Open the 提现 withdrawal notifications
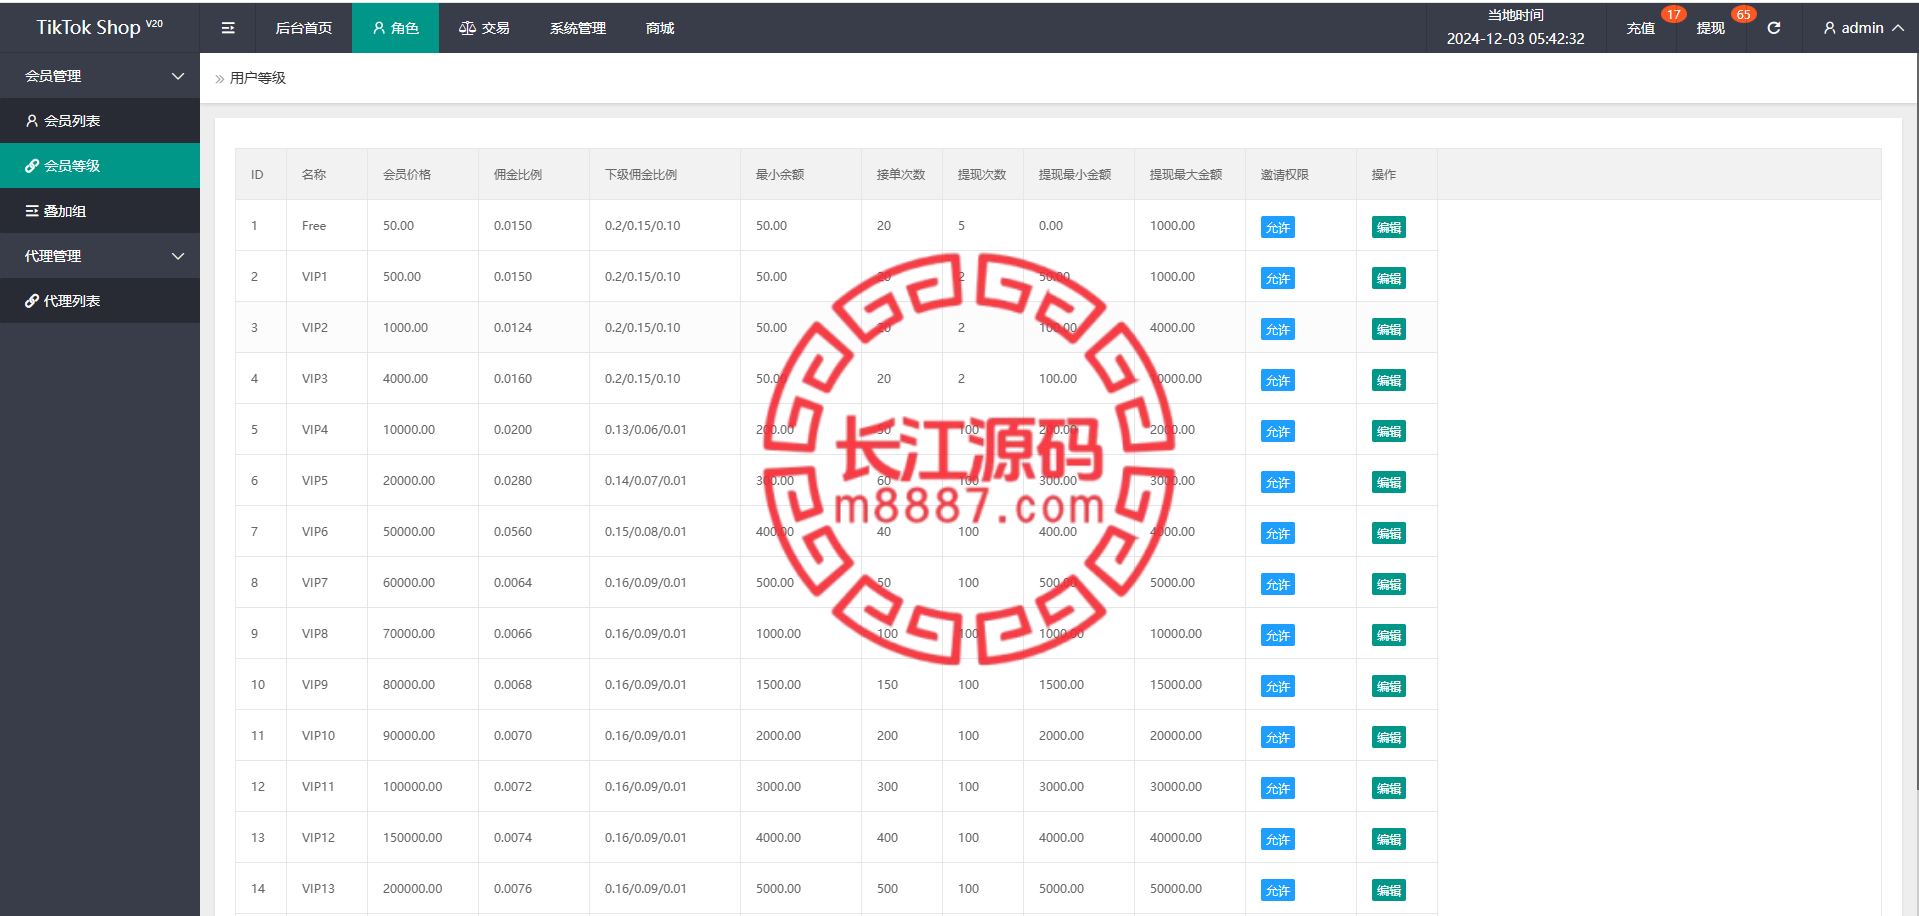The image size is (1919, 916). coord(1711,28)
